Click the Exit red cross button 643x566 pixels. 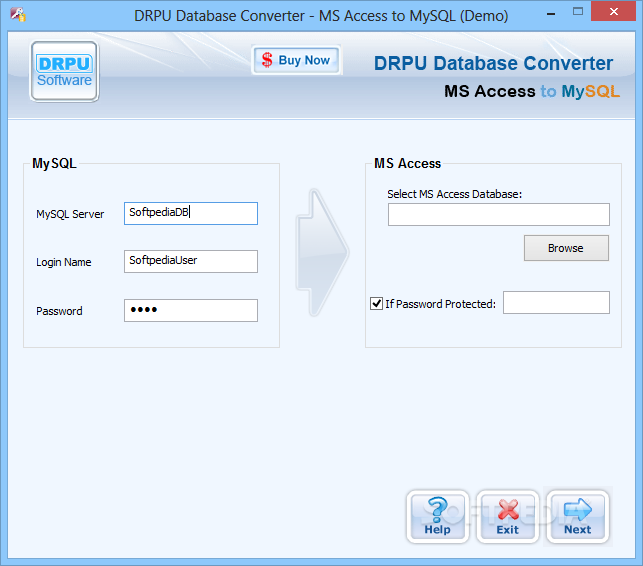(508, 517)
